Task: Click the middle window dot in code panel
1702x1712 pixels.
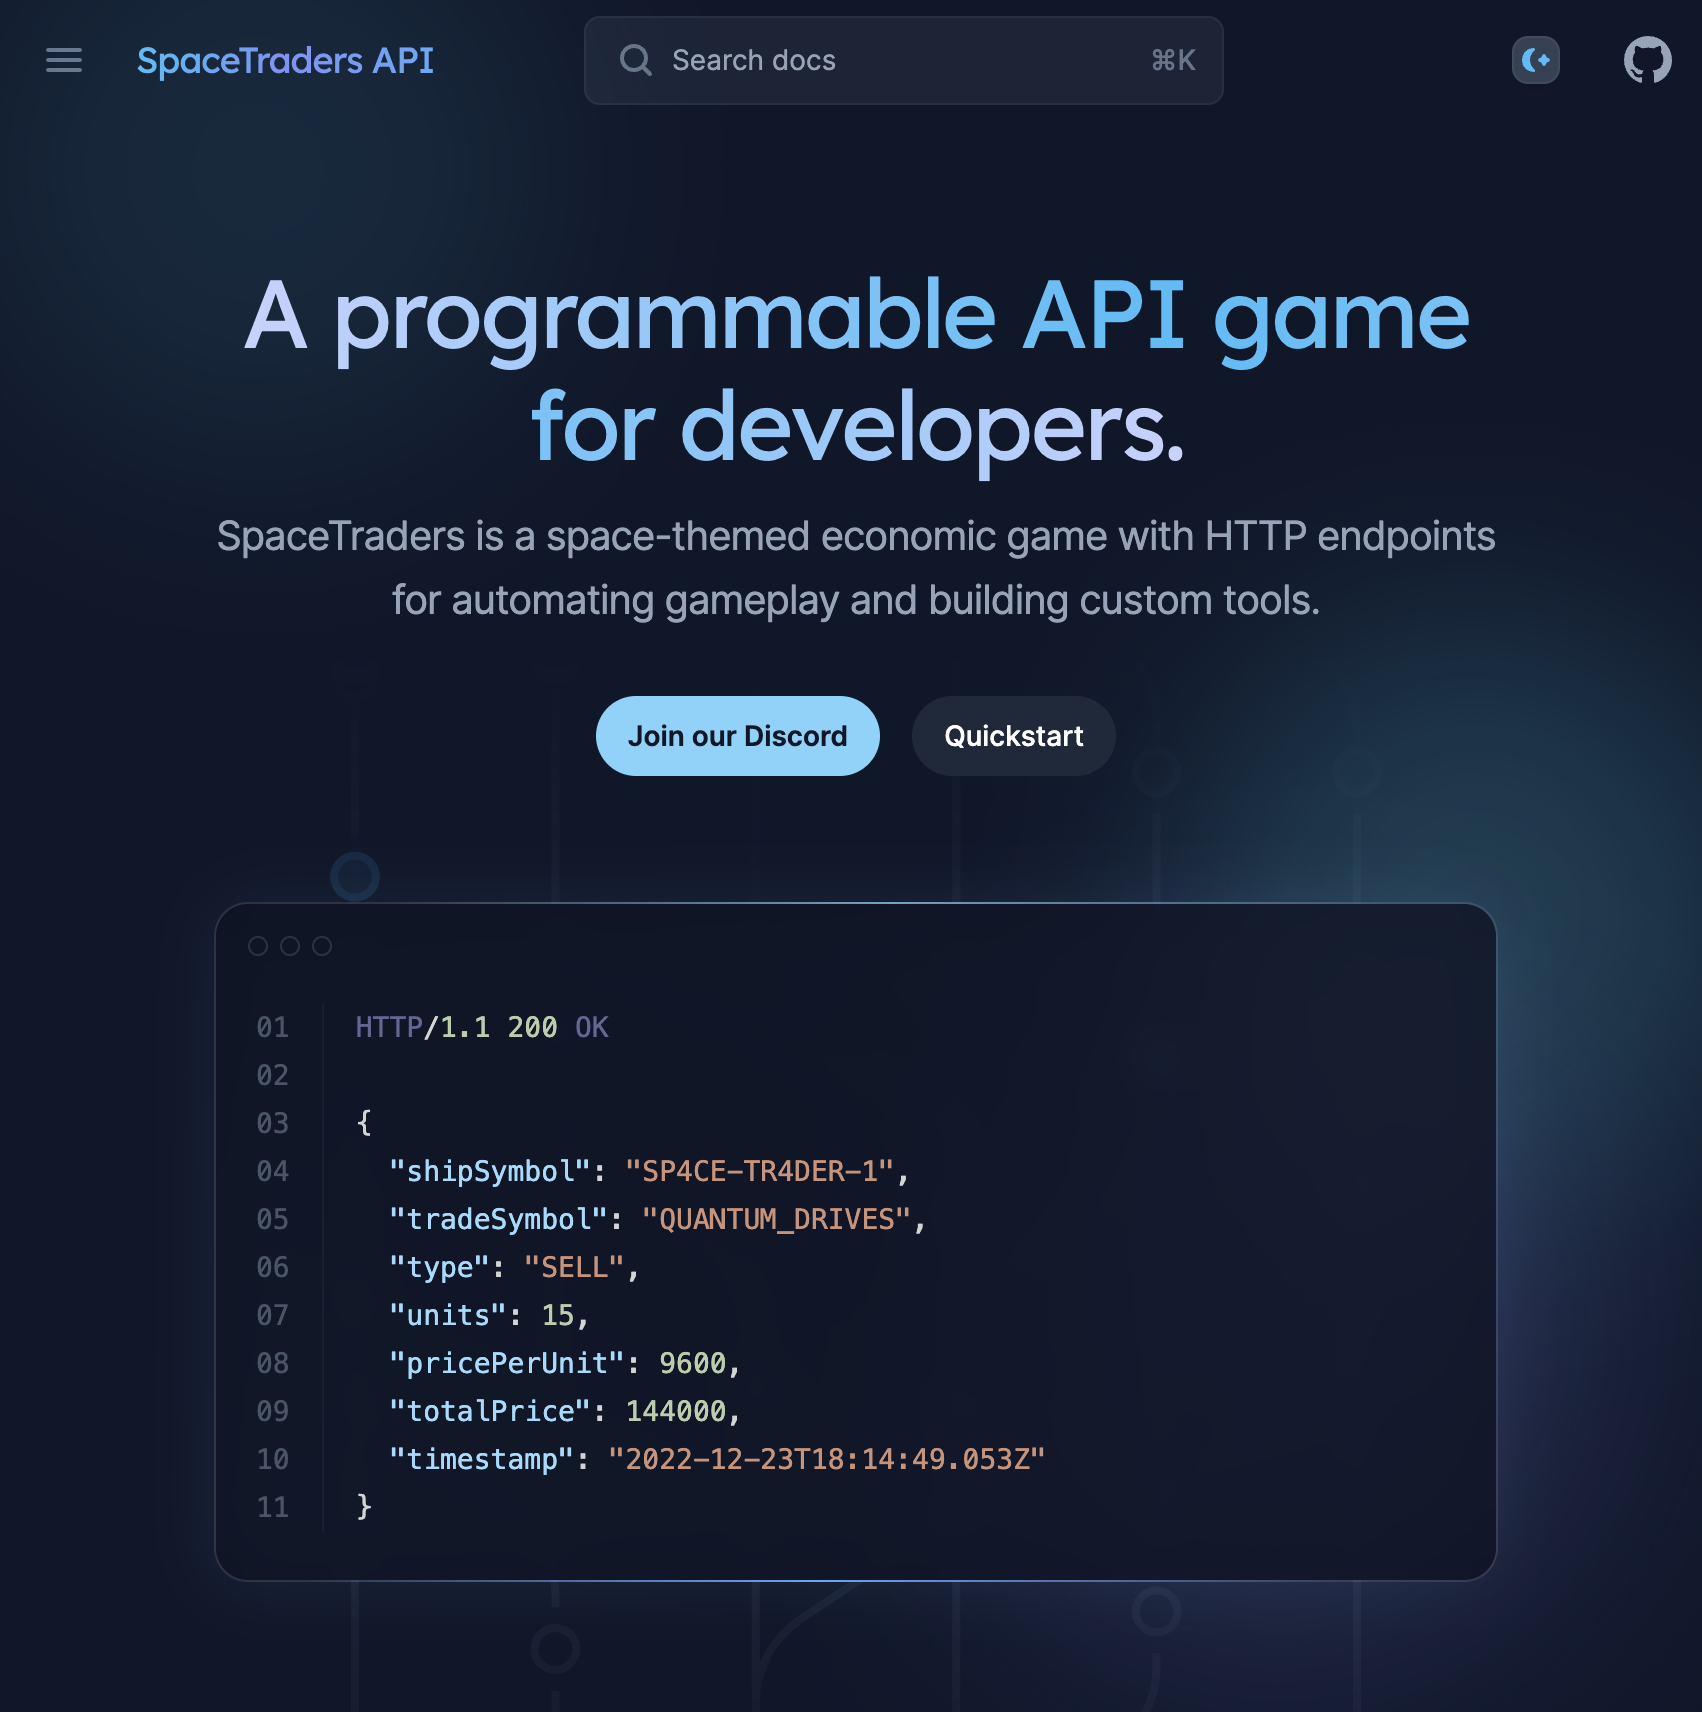Action: pos(290,946)
